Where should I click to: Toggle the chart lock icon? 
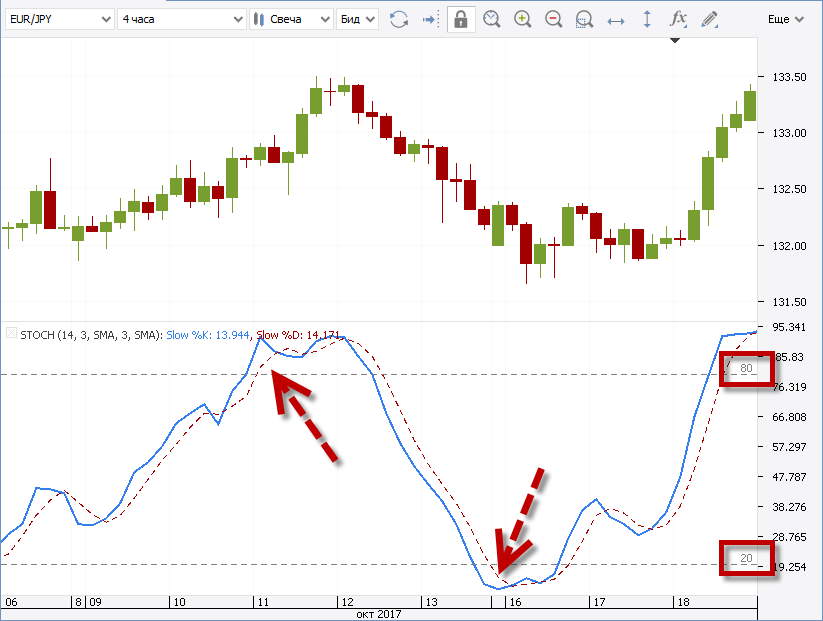460,19
